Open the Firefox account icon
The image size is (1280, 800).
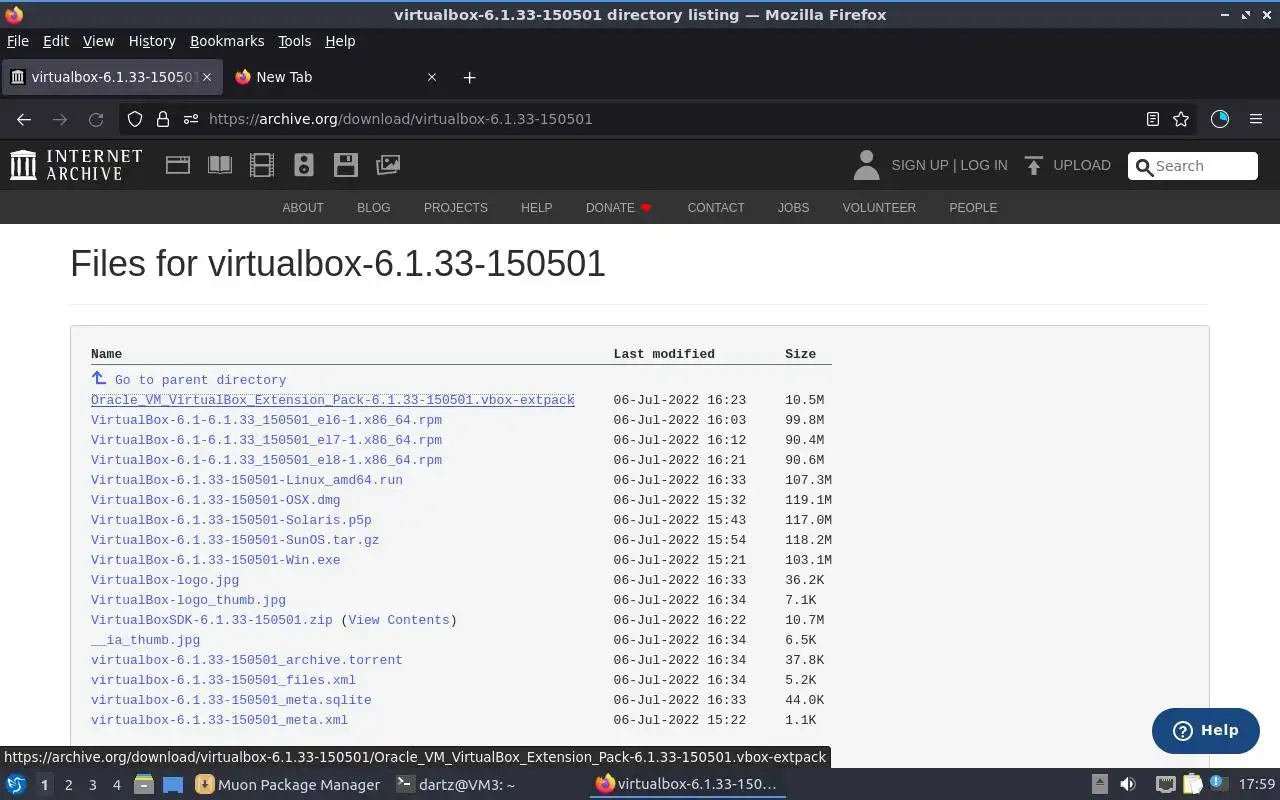click(x=1220, y=119)
